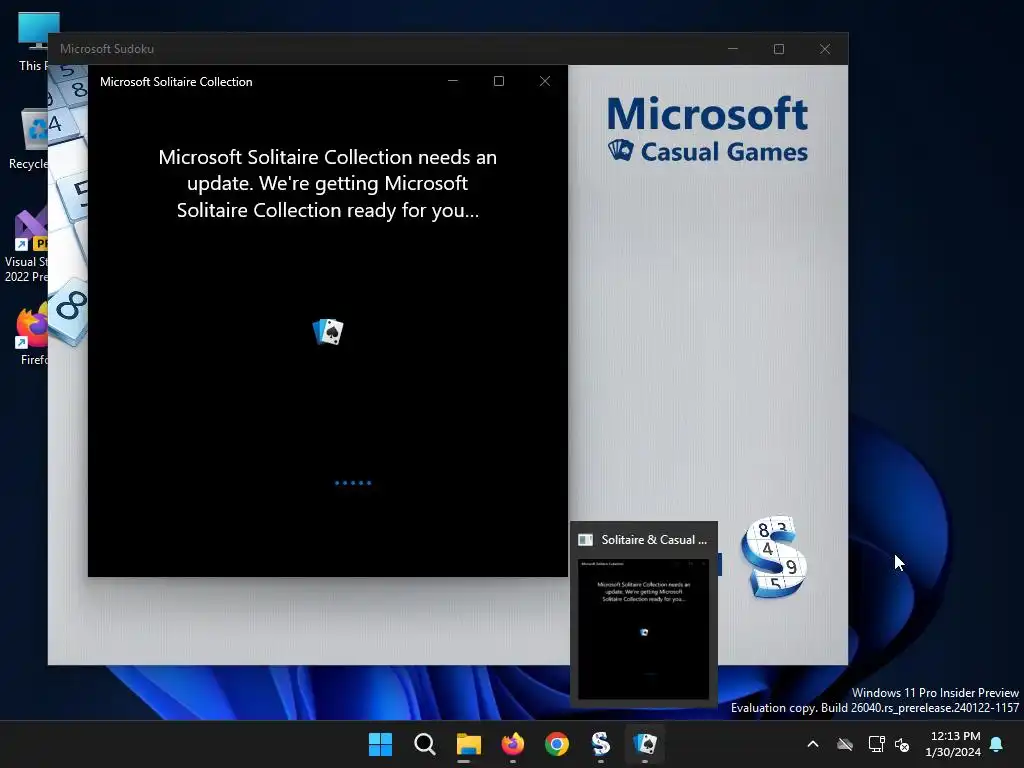
Task: Switch to Microsoft Sudoku taskbar icon
Action: tap(600, 744)
